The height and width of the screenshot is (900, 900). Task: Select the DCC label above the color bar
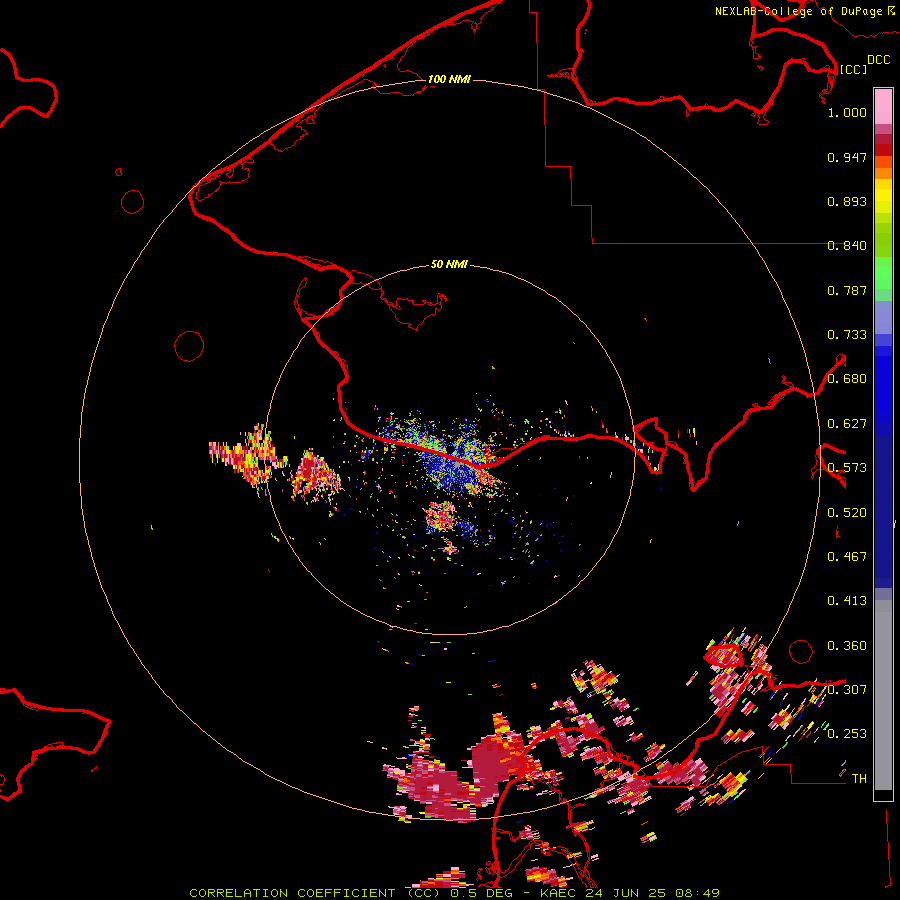(x=878, y=60)
